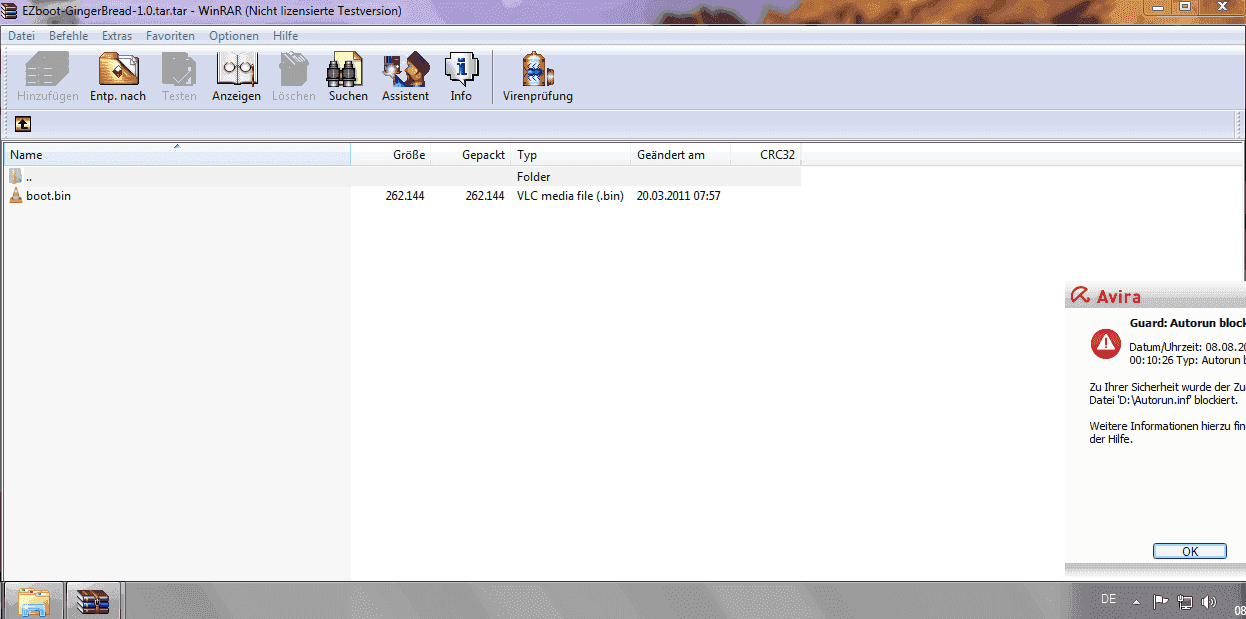Sort by Geändert am column header
Screen dimensions: 1246x619
(681, 155)
